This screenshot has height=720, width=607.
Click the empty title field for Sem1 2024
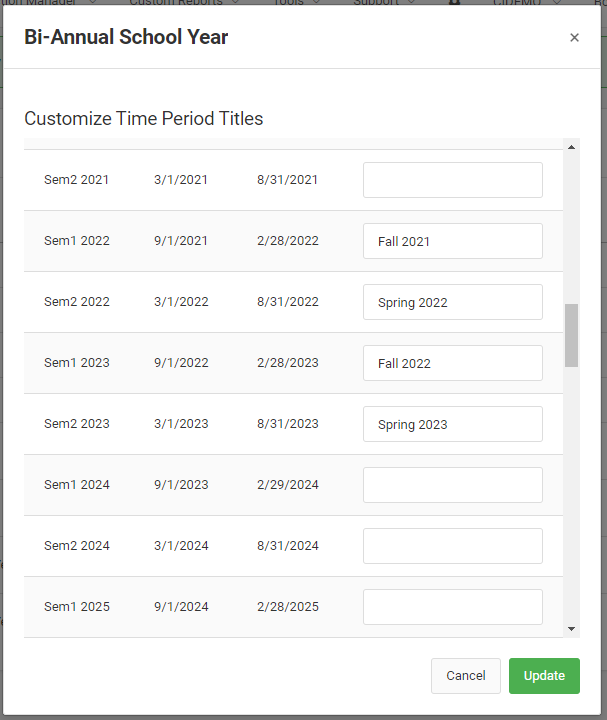pos(452,486)
